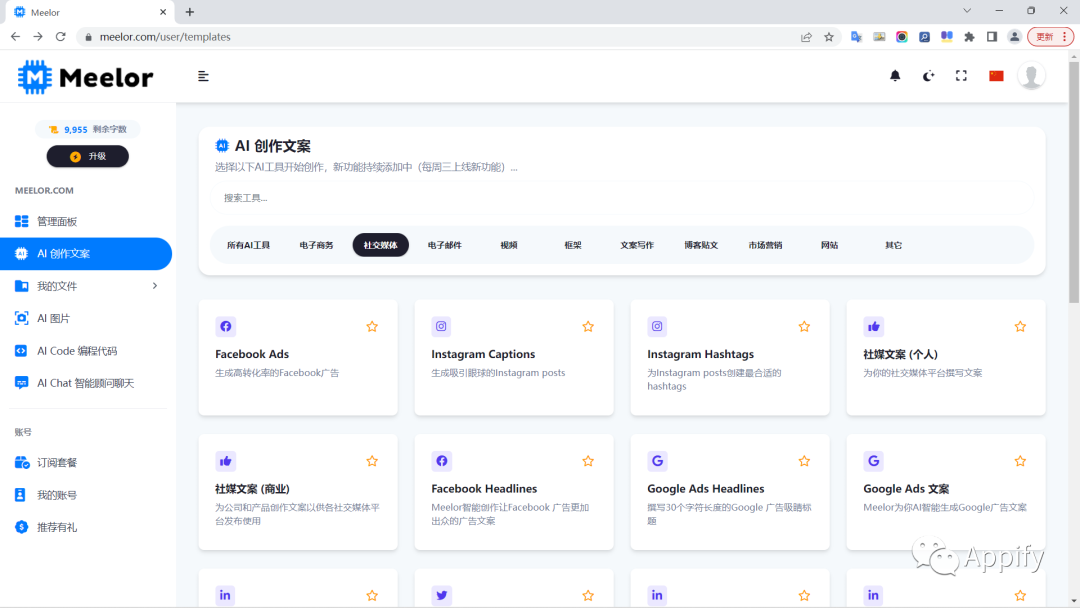Collapse the sidebar with the hamburger icon
The image size is (1080, 608).
point(203,76)
